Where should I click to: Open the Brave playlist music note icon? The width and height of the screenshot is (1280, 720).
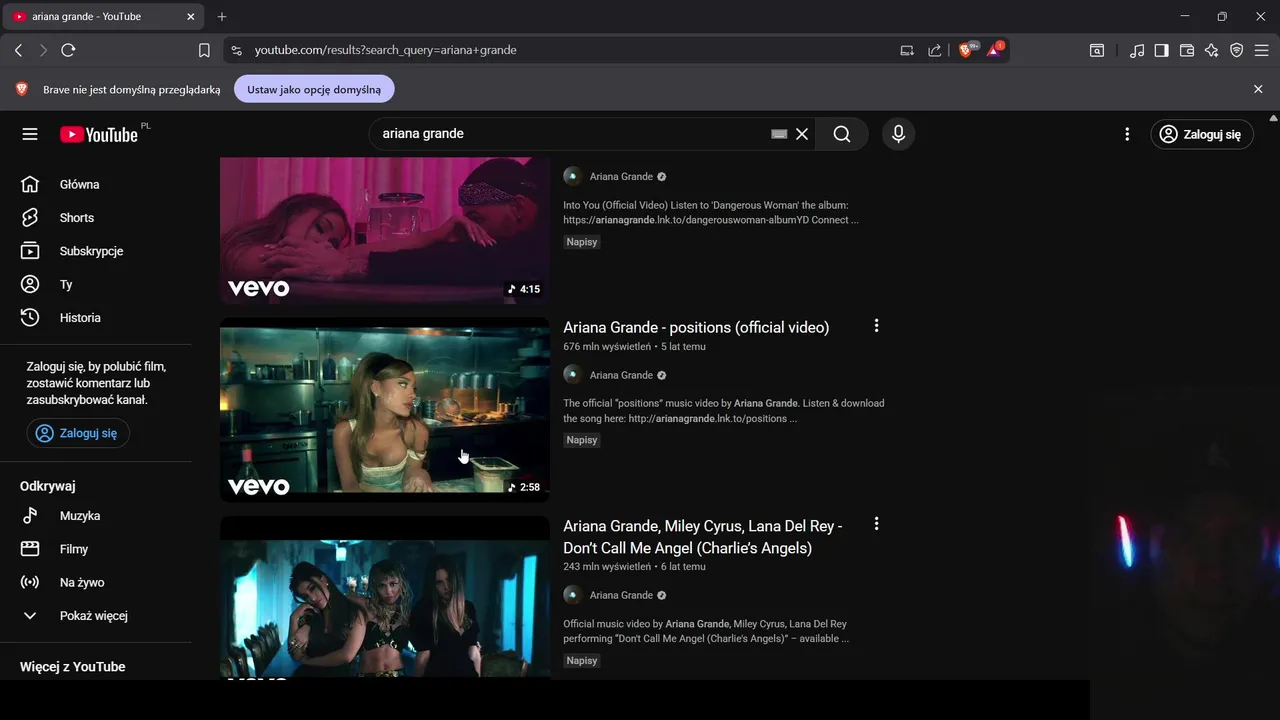pyautogui.click(x=1137, y=50)
